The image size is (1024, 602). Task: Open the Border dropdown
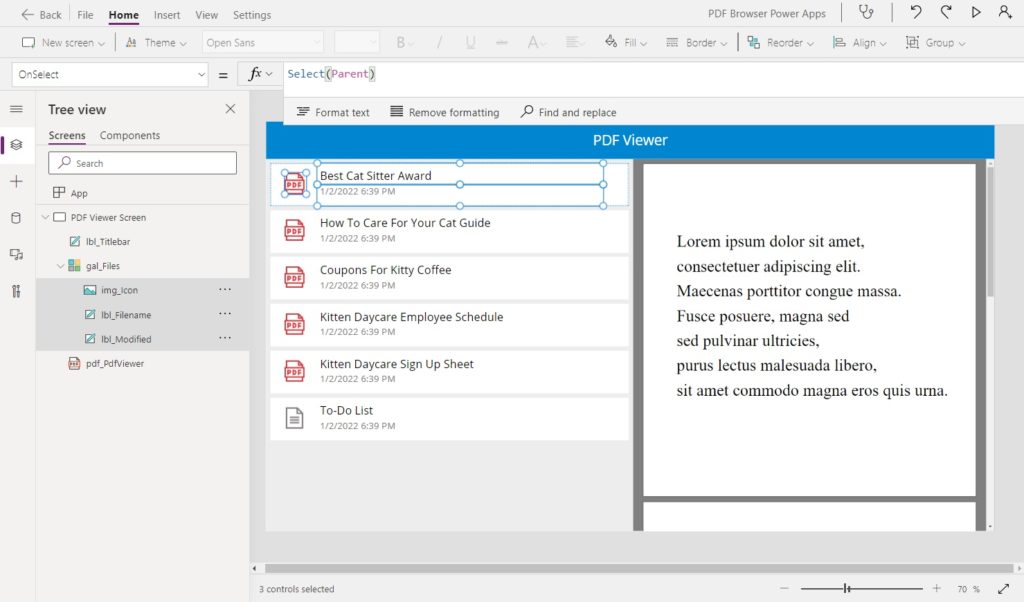pos(696,42)
